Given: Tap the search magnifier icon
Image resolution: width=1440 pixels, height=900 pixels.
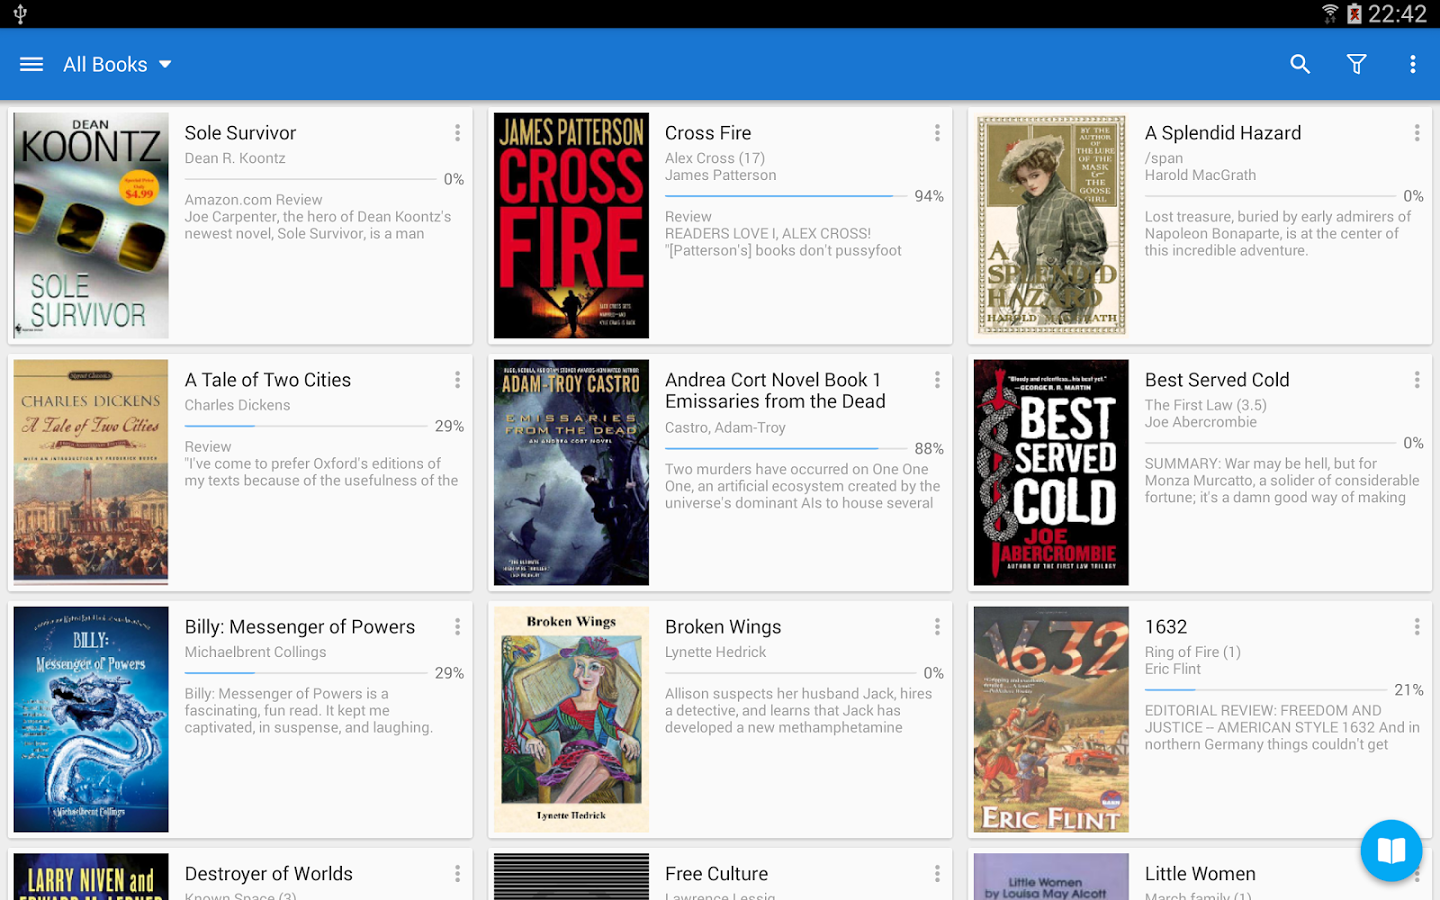Looking at the screenshot, I should 1300,64.
